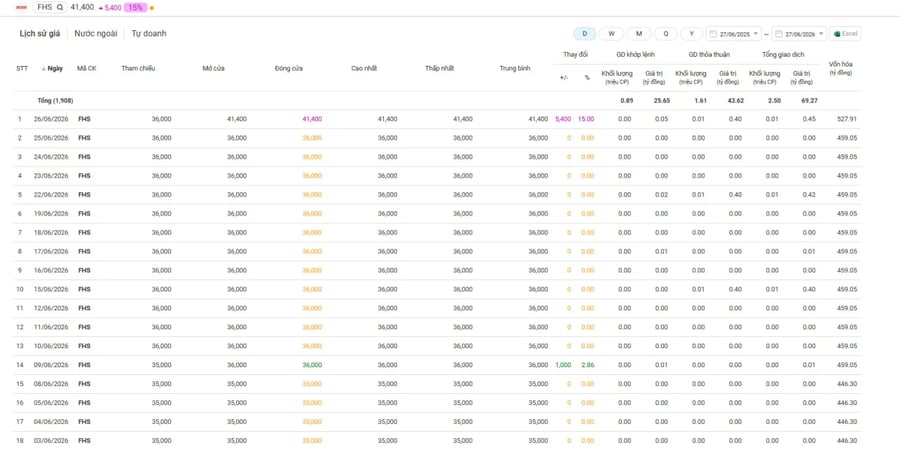Open the Nước ngoài tab
900x450 pixels.
(96, 33)
